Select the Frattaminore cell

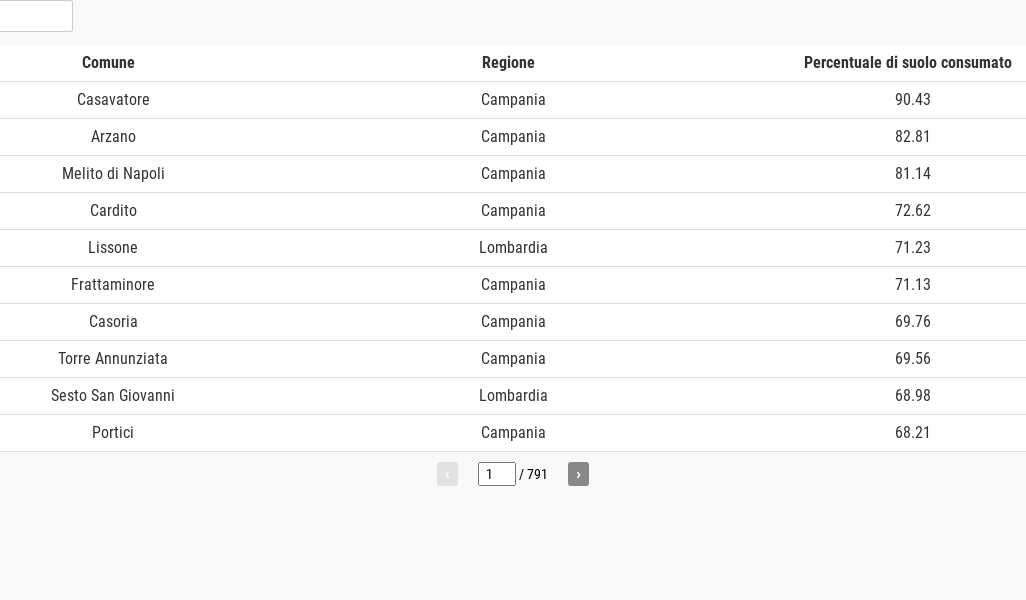[x=113, y=285]
